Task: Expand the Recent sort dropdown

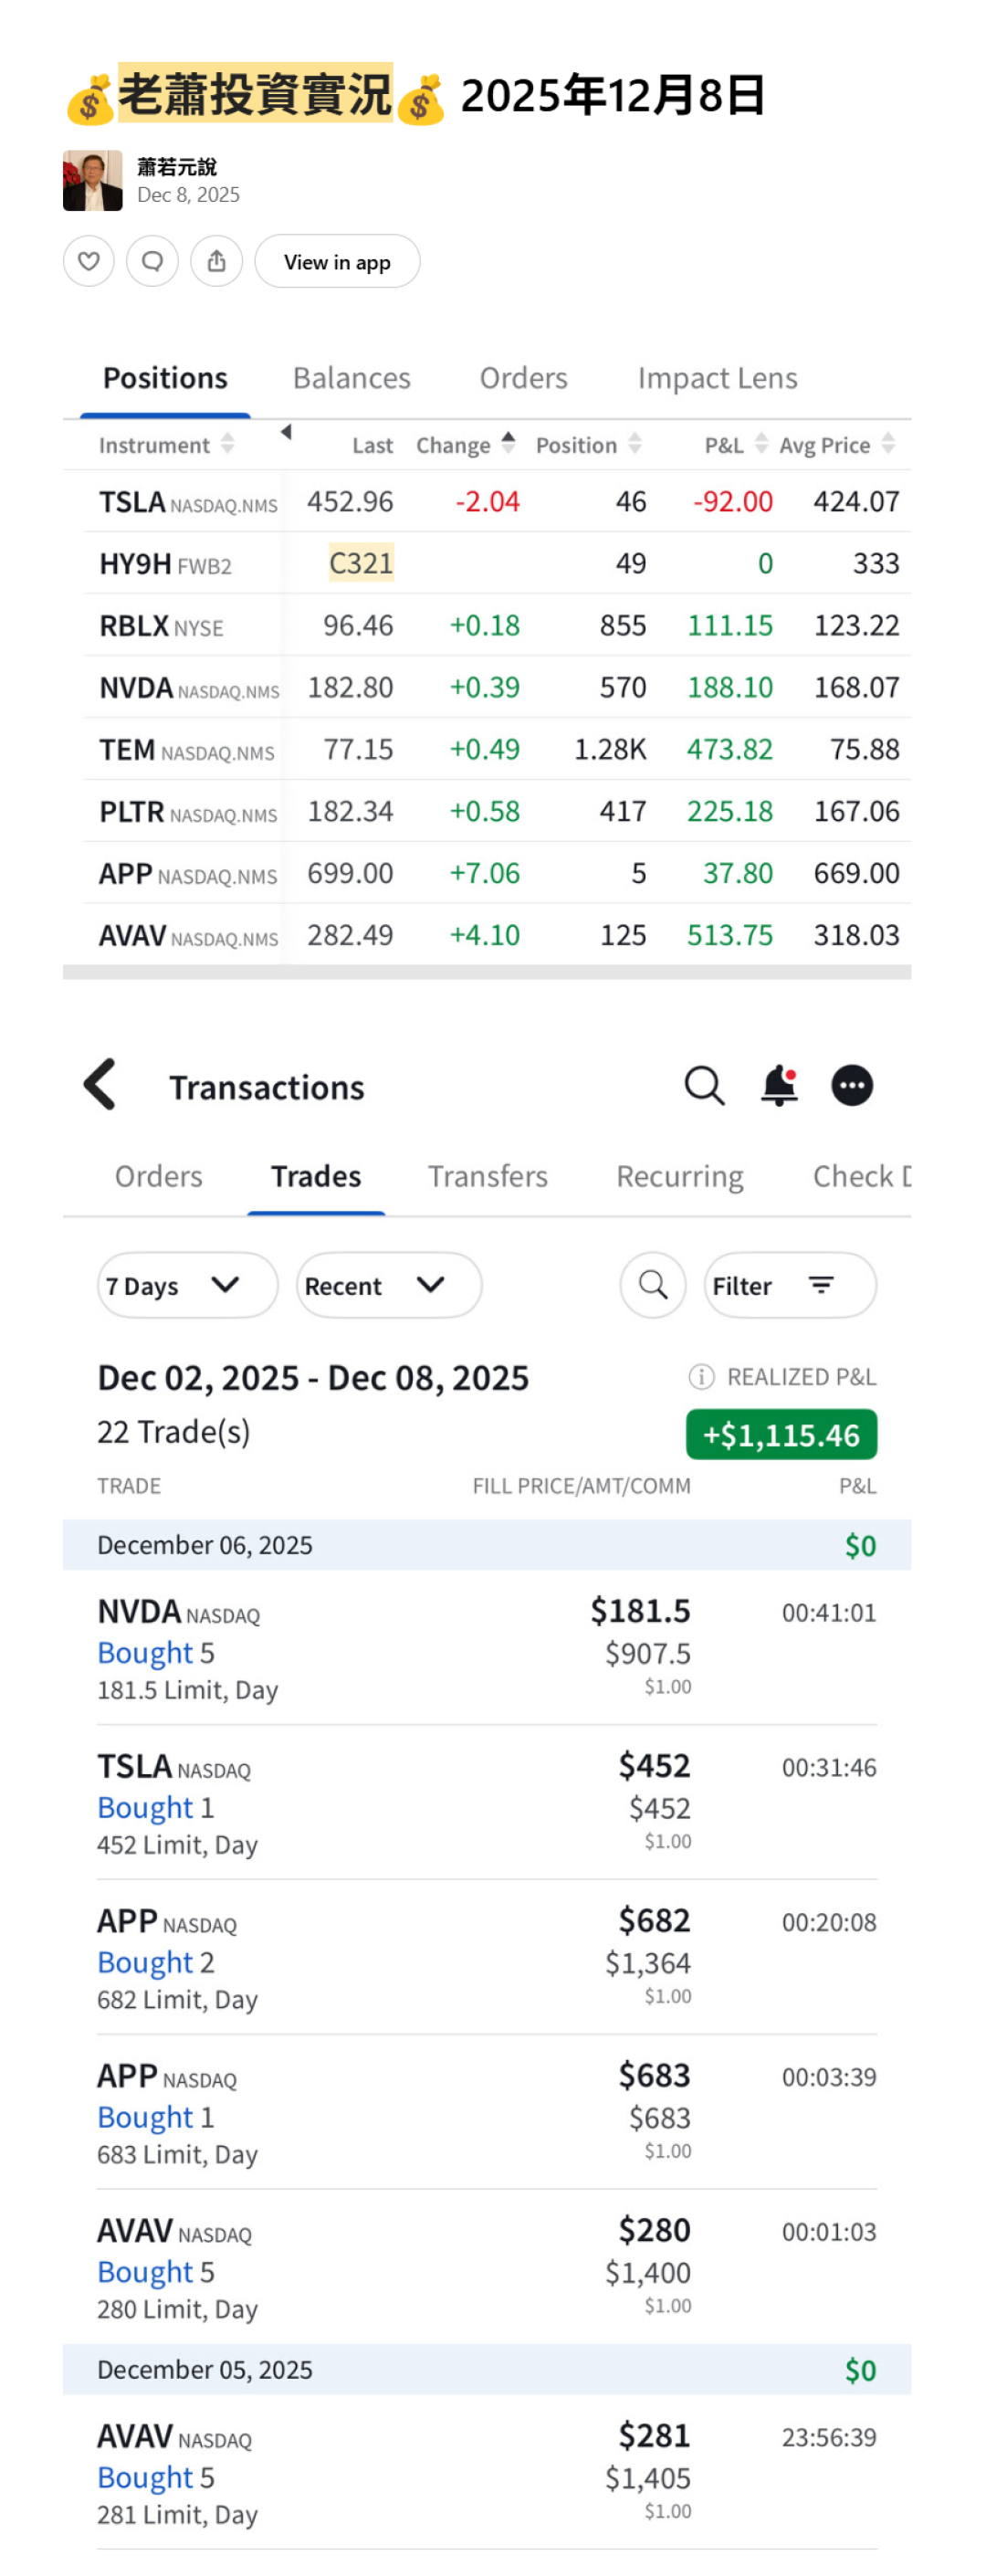Action: tap(388, 1285)
